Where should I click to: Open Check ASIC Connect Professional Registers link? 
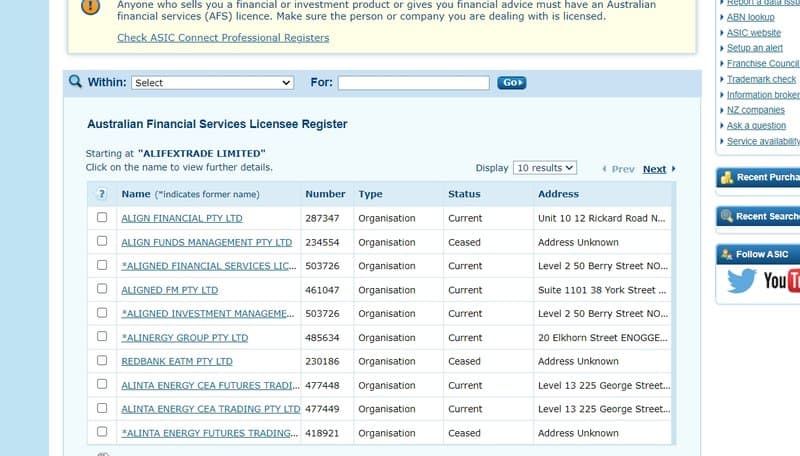pos(223,38)
